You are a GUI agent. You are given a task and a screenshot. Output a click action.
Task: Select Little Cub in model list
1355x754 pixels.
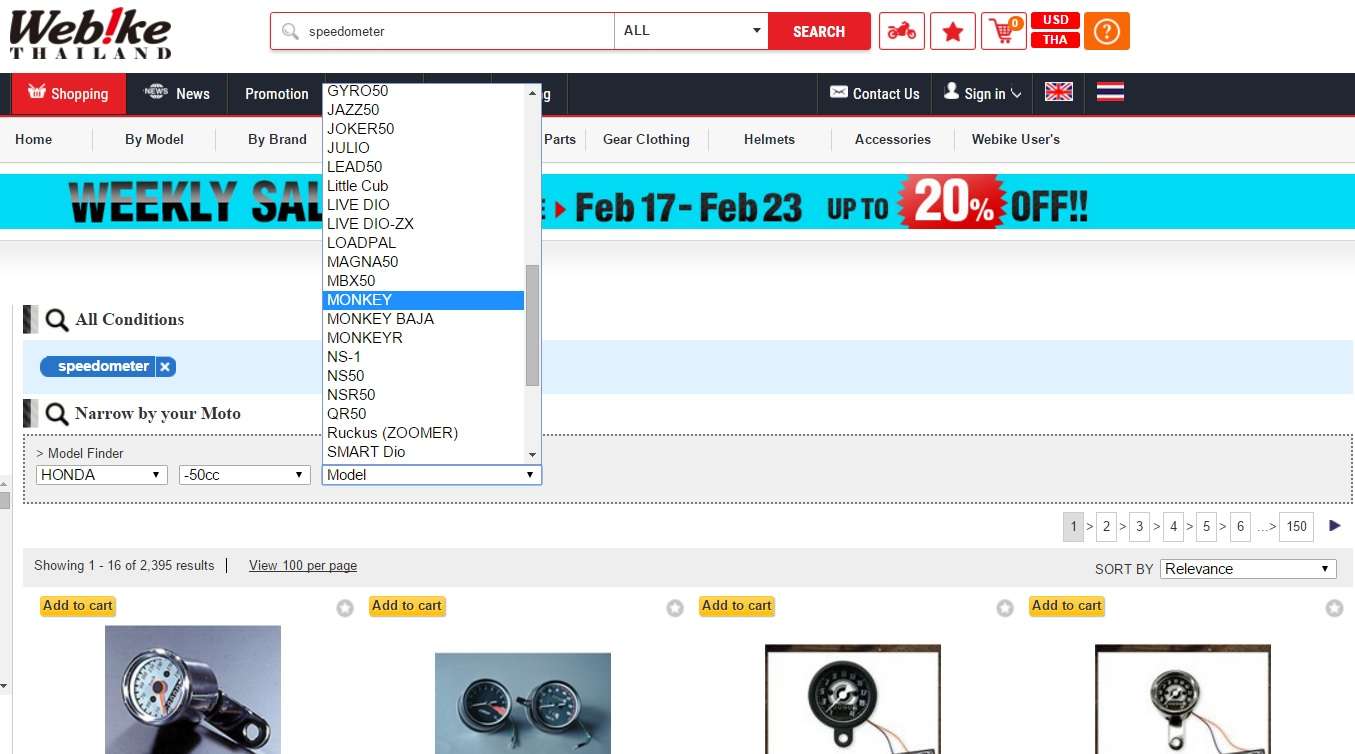pyautogui.click(x=424, y=186)
